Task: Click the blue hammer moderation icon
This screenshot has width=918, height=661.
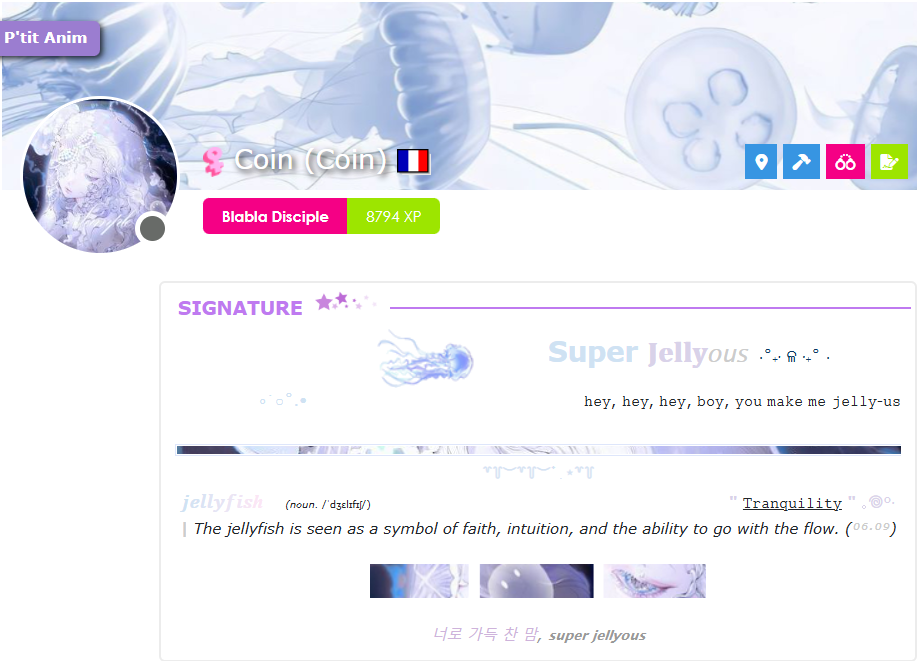Action: 801,162
